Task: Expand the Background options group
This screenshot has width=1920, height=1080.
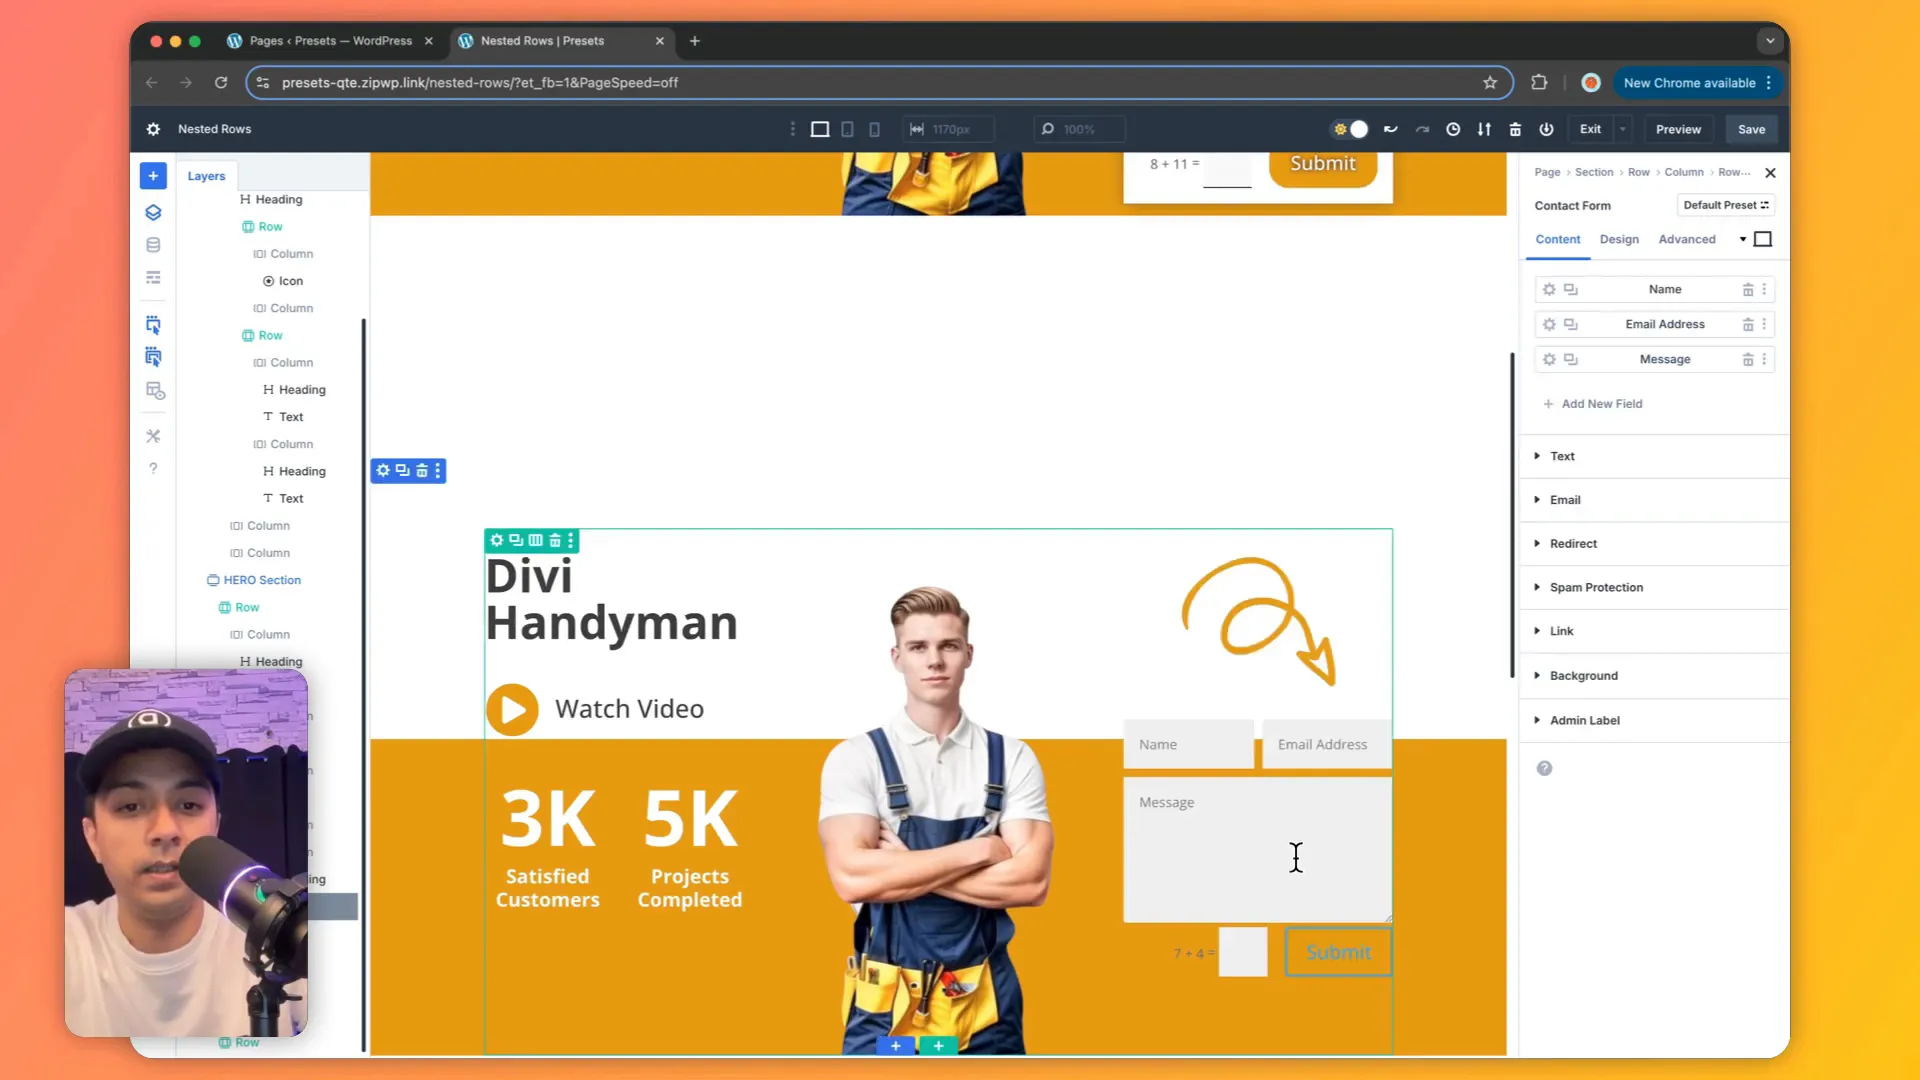Action: click(1583, 676)
